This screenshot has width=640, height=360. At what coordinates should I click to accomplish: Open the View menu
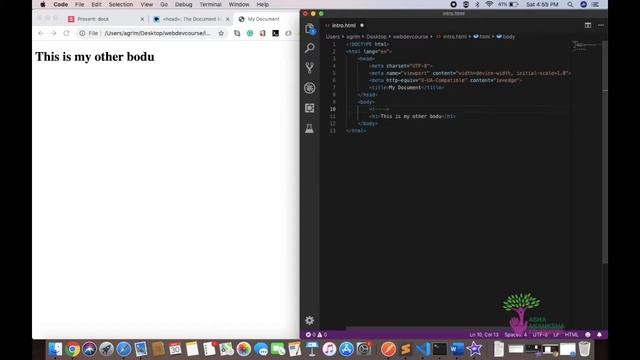[147, 4]
